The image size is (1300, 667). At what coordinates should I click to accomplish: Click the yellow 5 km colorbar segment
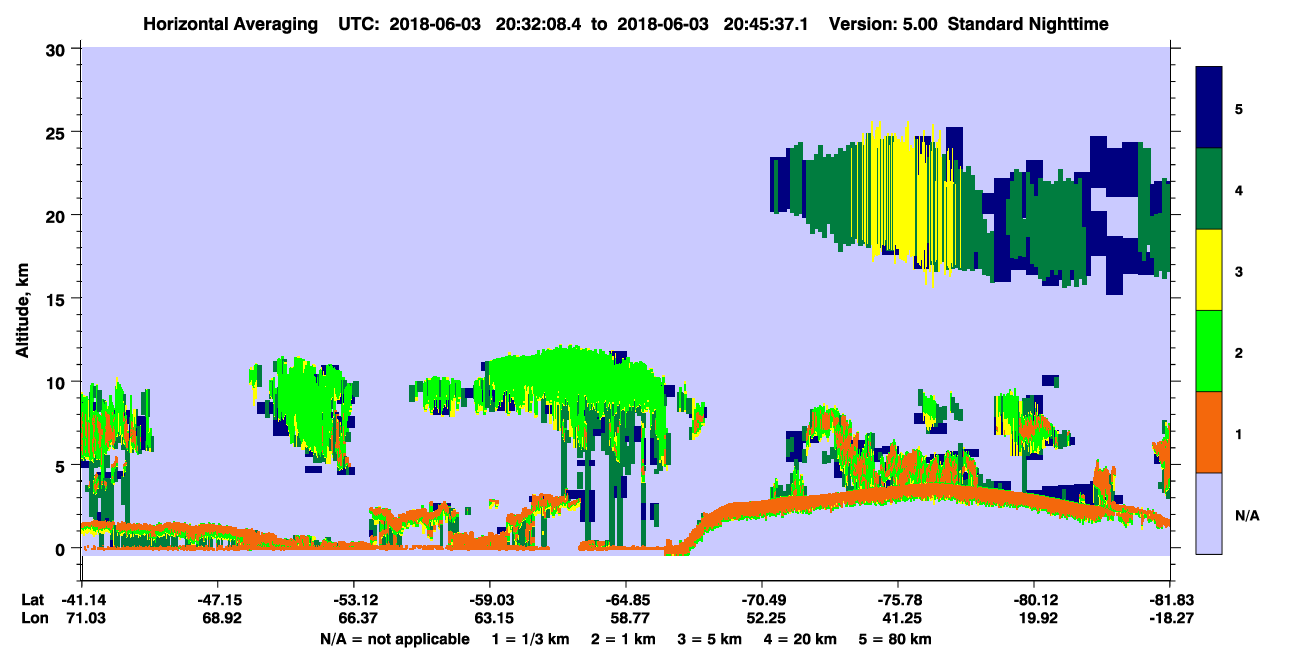[1209, 270]
